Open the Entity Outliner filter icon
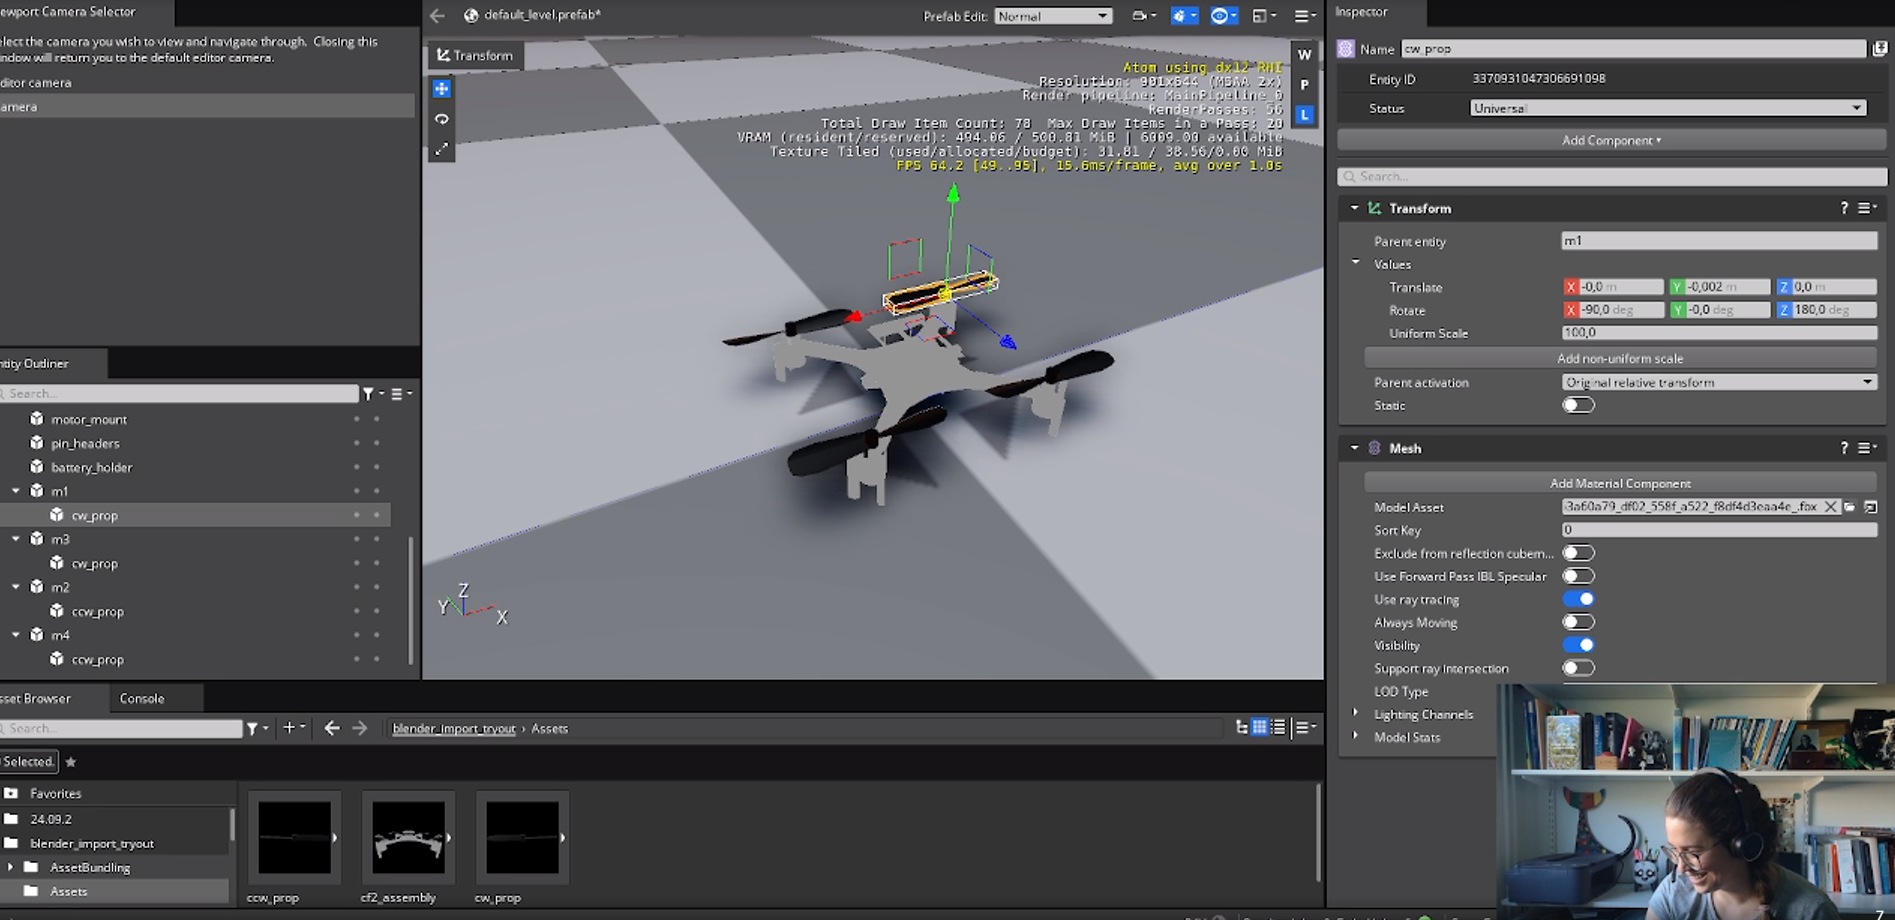Image resolution: width=1895 pixels, height=920 pixels. [369, 394]
